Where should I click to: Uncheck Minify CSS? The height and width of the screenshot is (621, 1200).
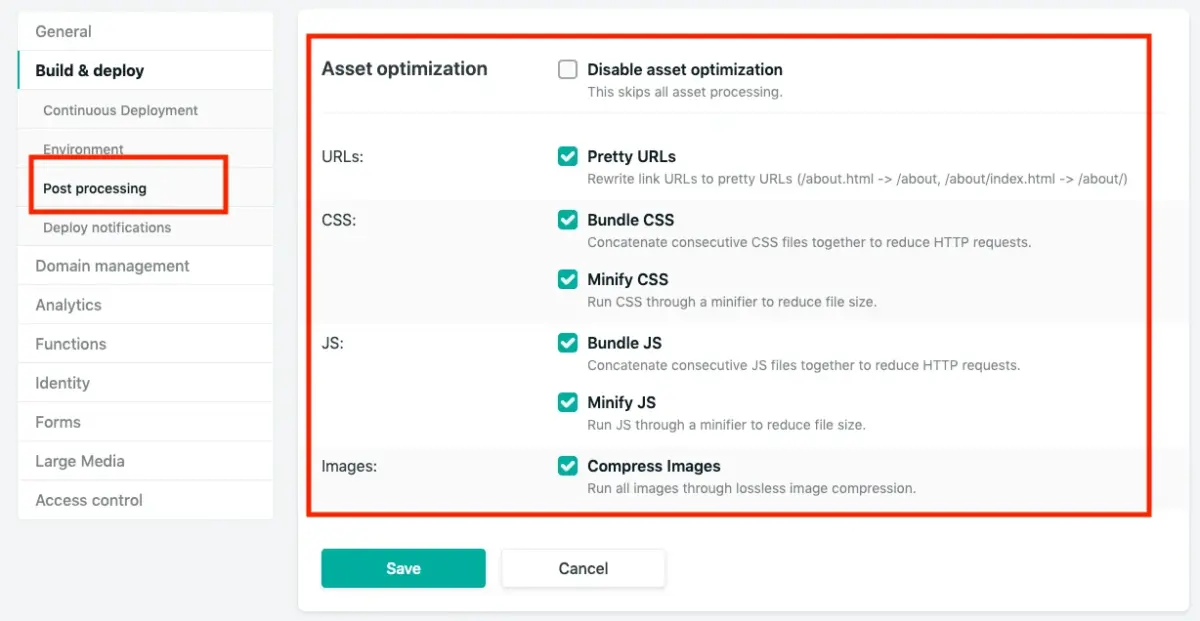coord(567,279)
